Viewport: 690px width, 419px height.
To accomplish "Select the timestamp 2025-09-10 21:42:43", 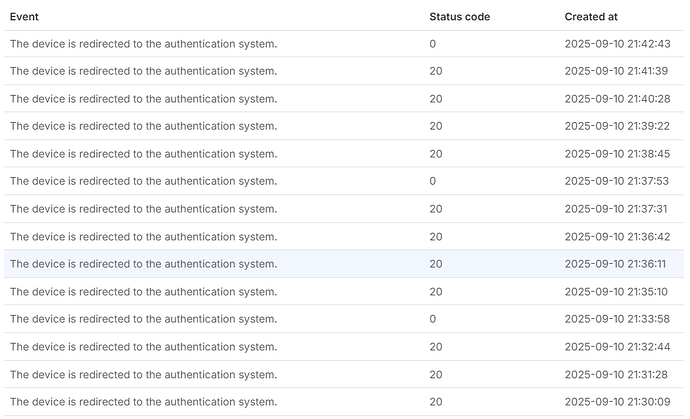I will click(x=623, y=44).
